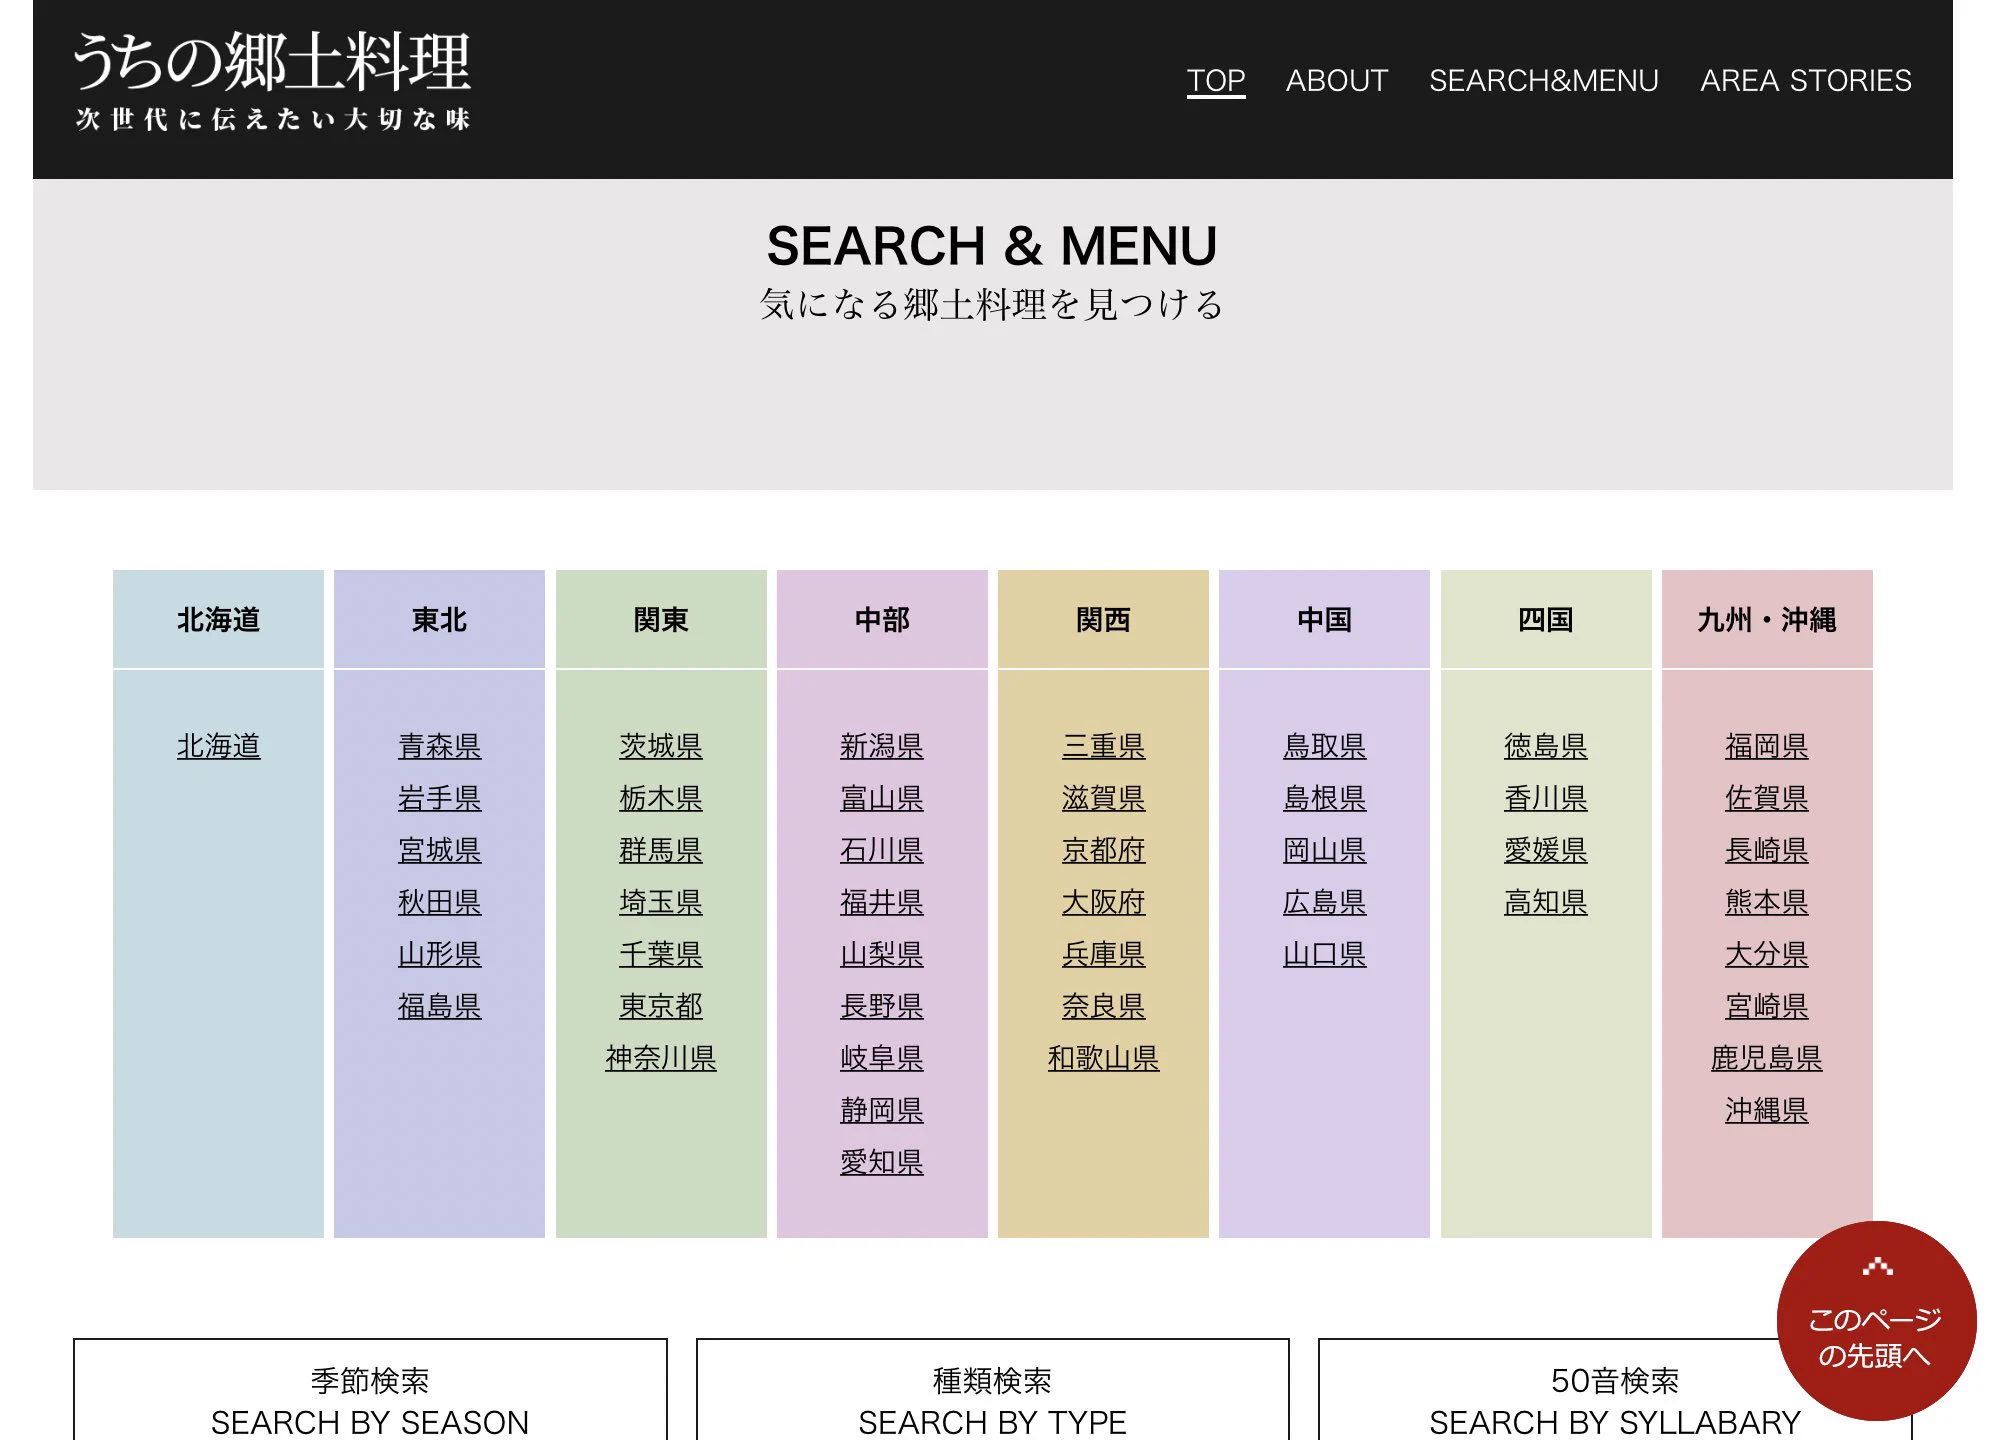The width and height of the screenshot is (1989, 1440).
Task: Open 和歌山県 in the 関西 column
Action: 1103,1058
